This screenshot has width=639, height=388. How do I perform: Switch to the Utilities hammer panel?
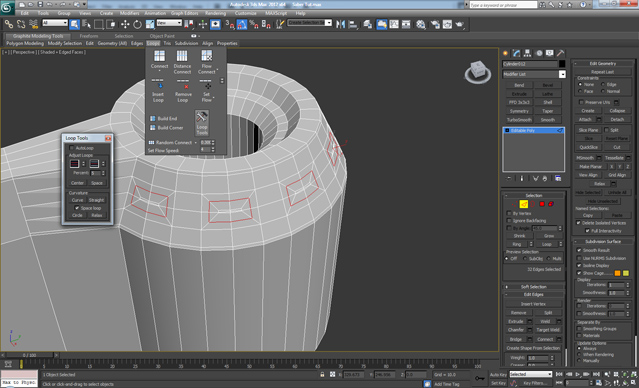pyautogui.click(x=561, y=53)
